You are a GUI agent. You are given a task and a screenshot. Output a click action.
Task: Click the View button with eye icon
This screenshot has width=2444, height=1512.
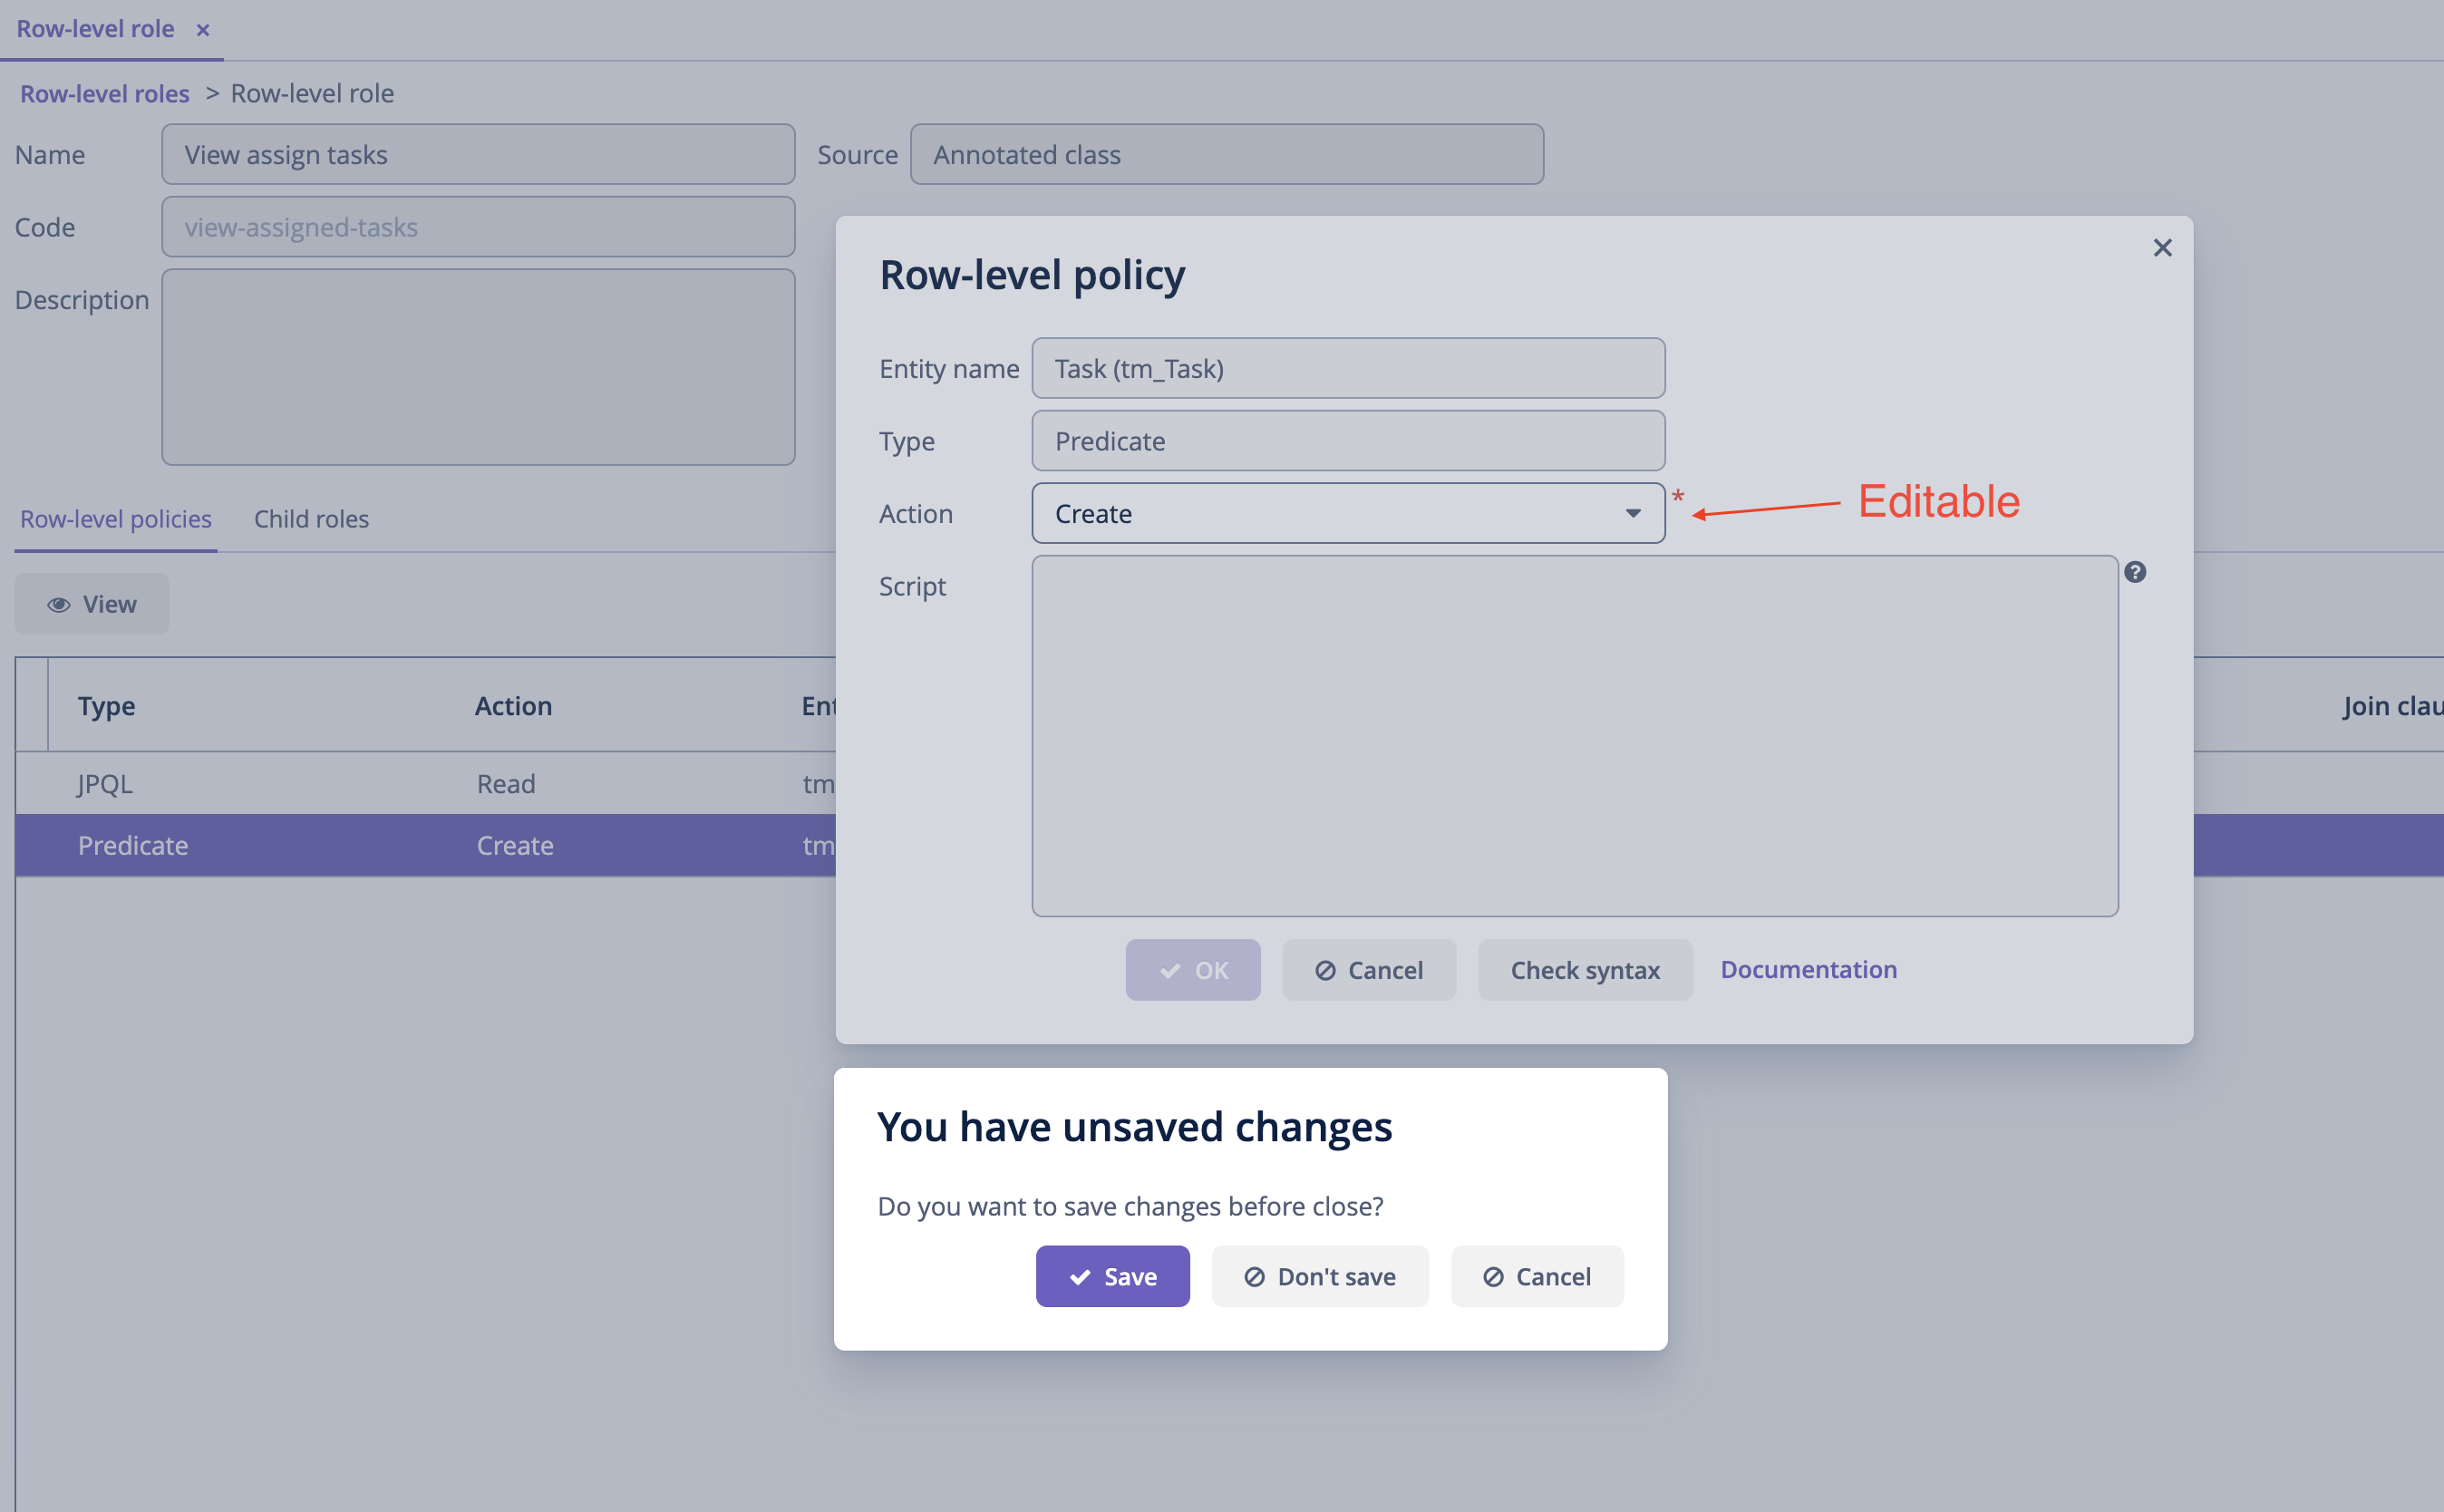pyautogui.click(x=92, y=604)
